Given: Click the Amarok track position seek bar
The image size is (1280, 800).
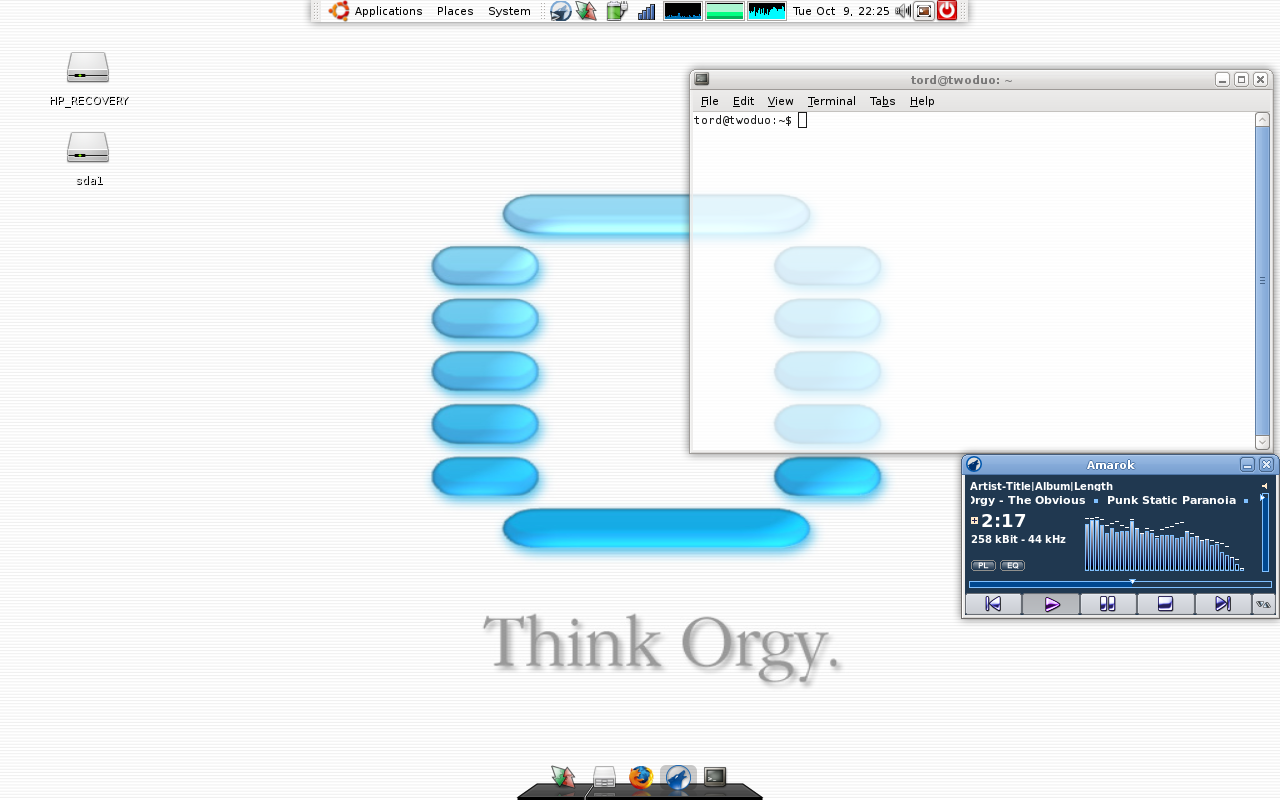Looking at the screenshot, I should point(1120,584).
